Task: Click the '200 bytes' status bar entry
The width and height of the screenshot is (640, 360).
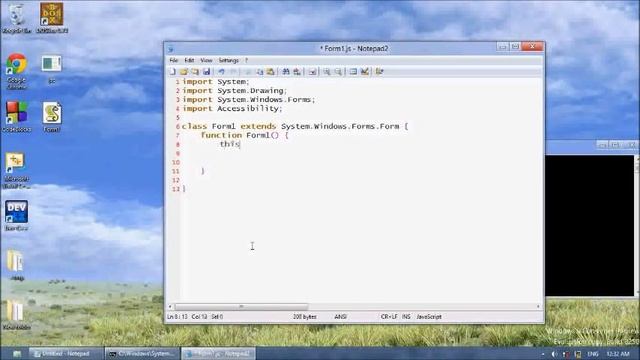Action: pyautogui.click(x=304, y=317)
